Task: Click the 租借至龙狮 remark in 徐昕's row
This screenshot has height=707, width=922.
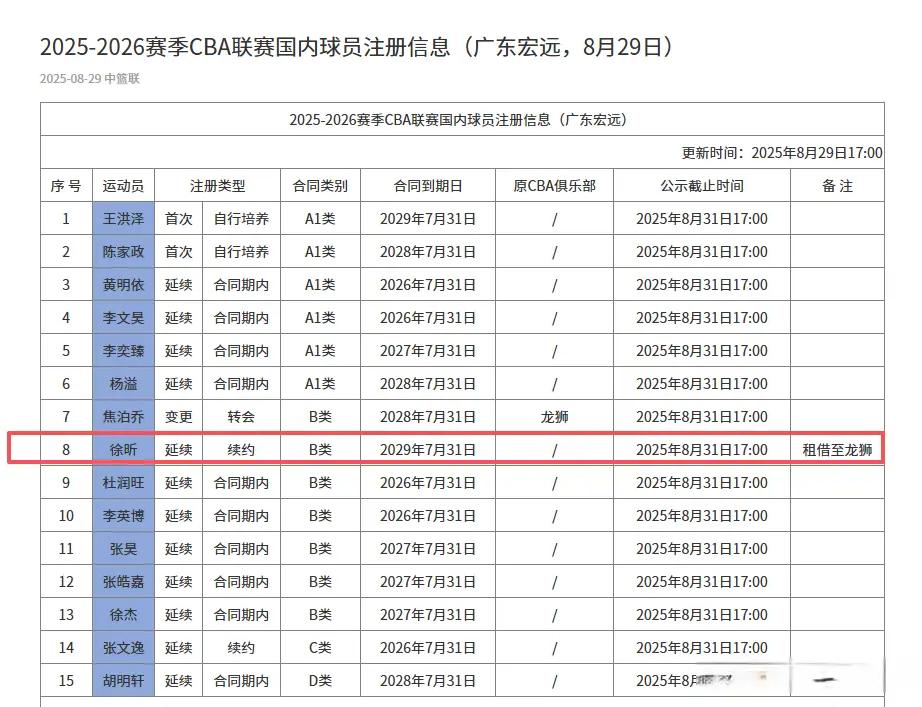Action: pos(837,450)
